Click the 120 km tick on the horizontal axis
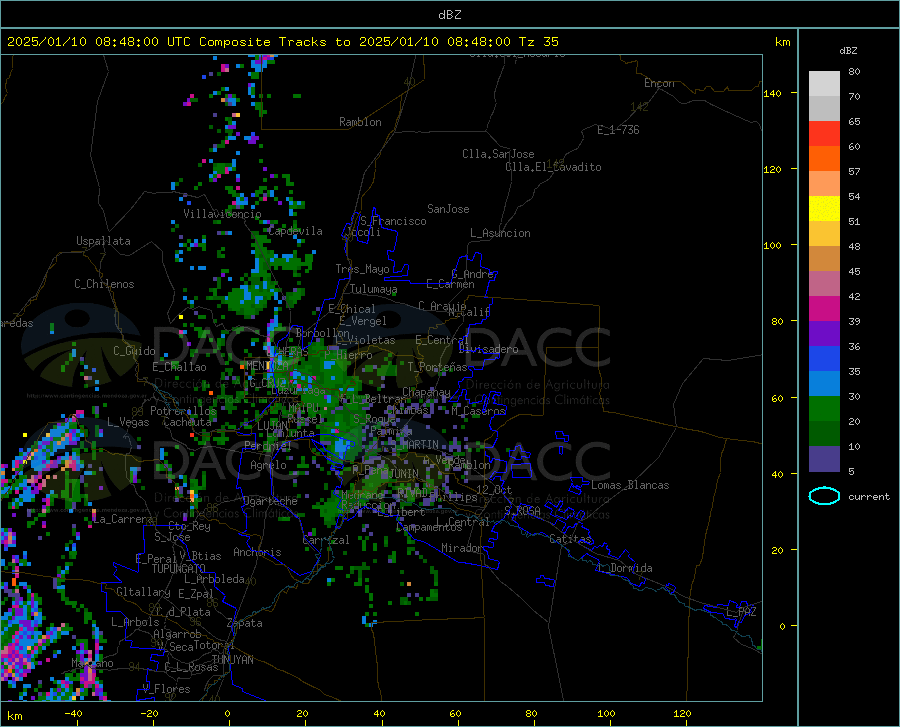Viewport: 900px width, 727px height. [682, 713]
